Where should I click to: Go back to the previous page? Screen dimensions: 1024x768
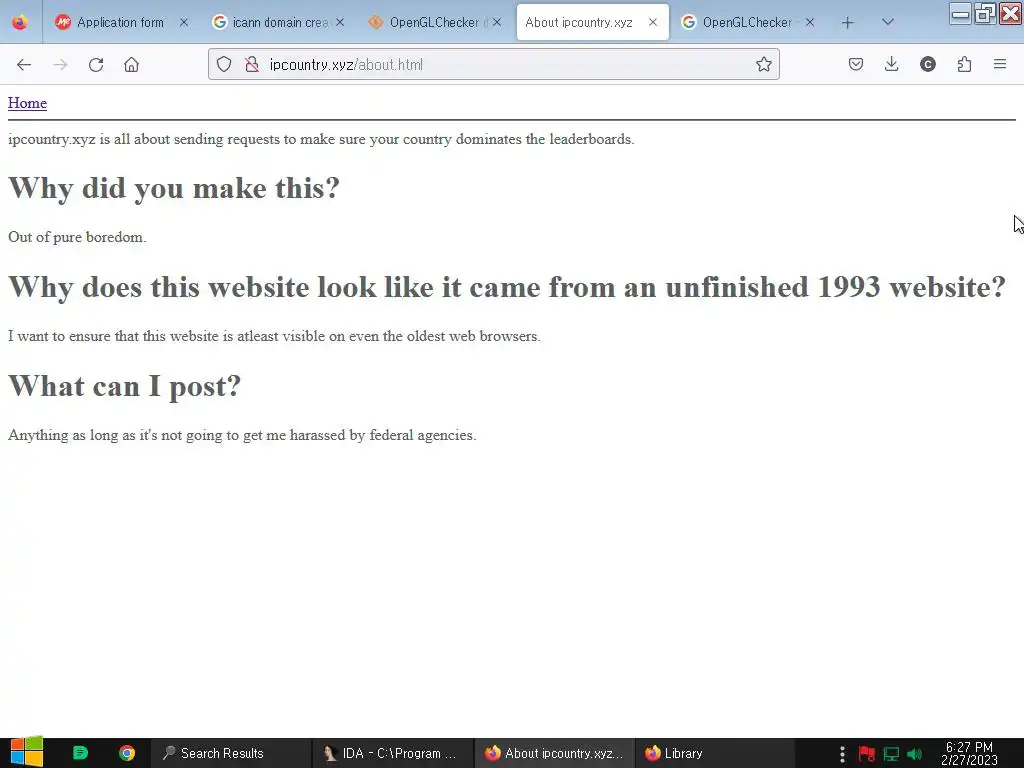24,65
